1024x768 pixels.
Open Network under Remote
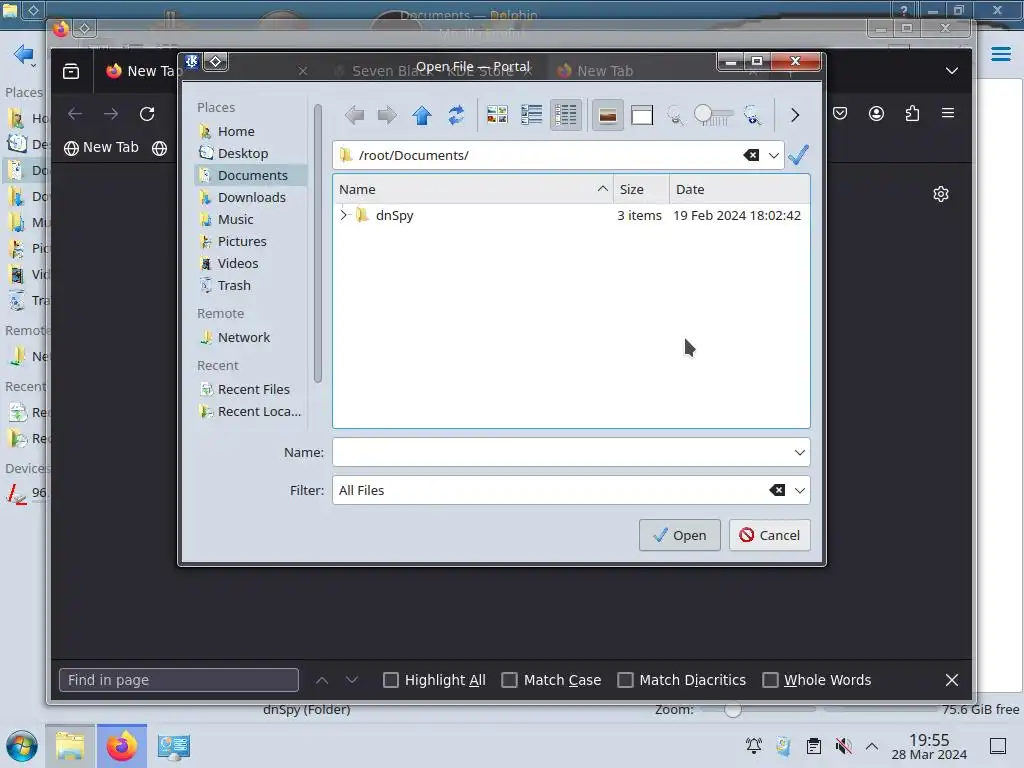click(251, 338)
